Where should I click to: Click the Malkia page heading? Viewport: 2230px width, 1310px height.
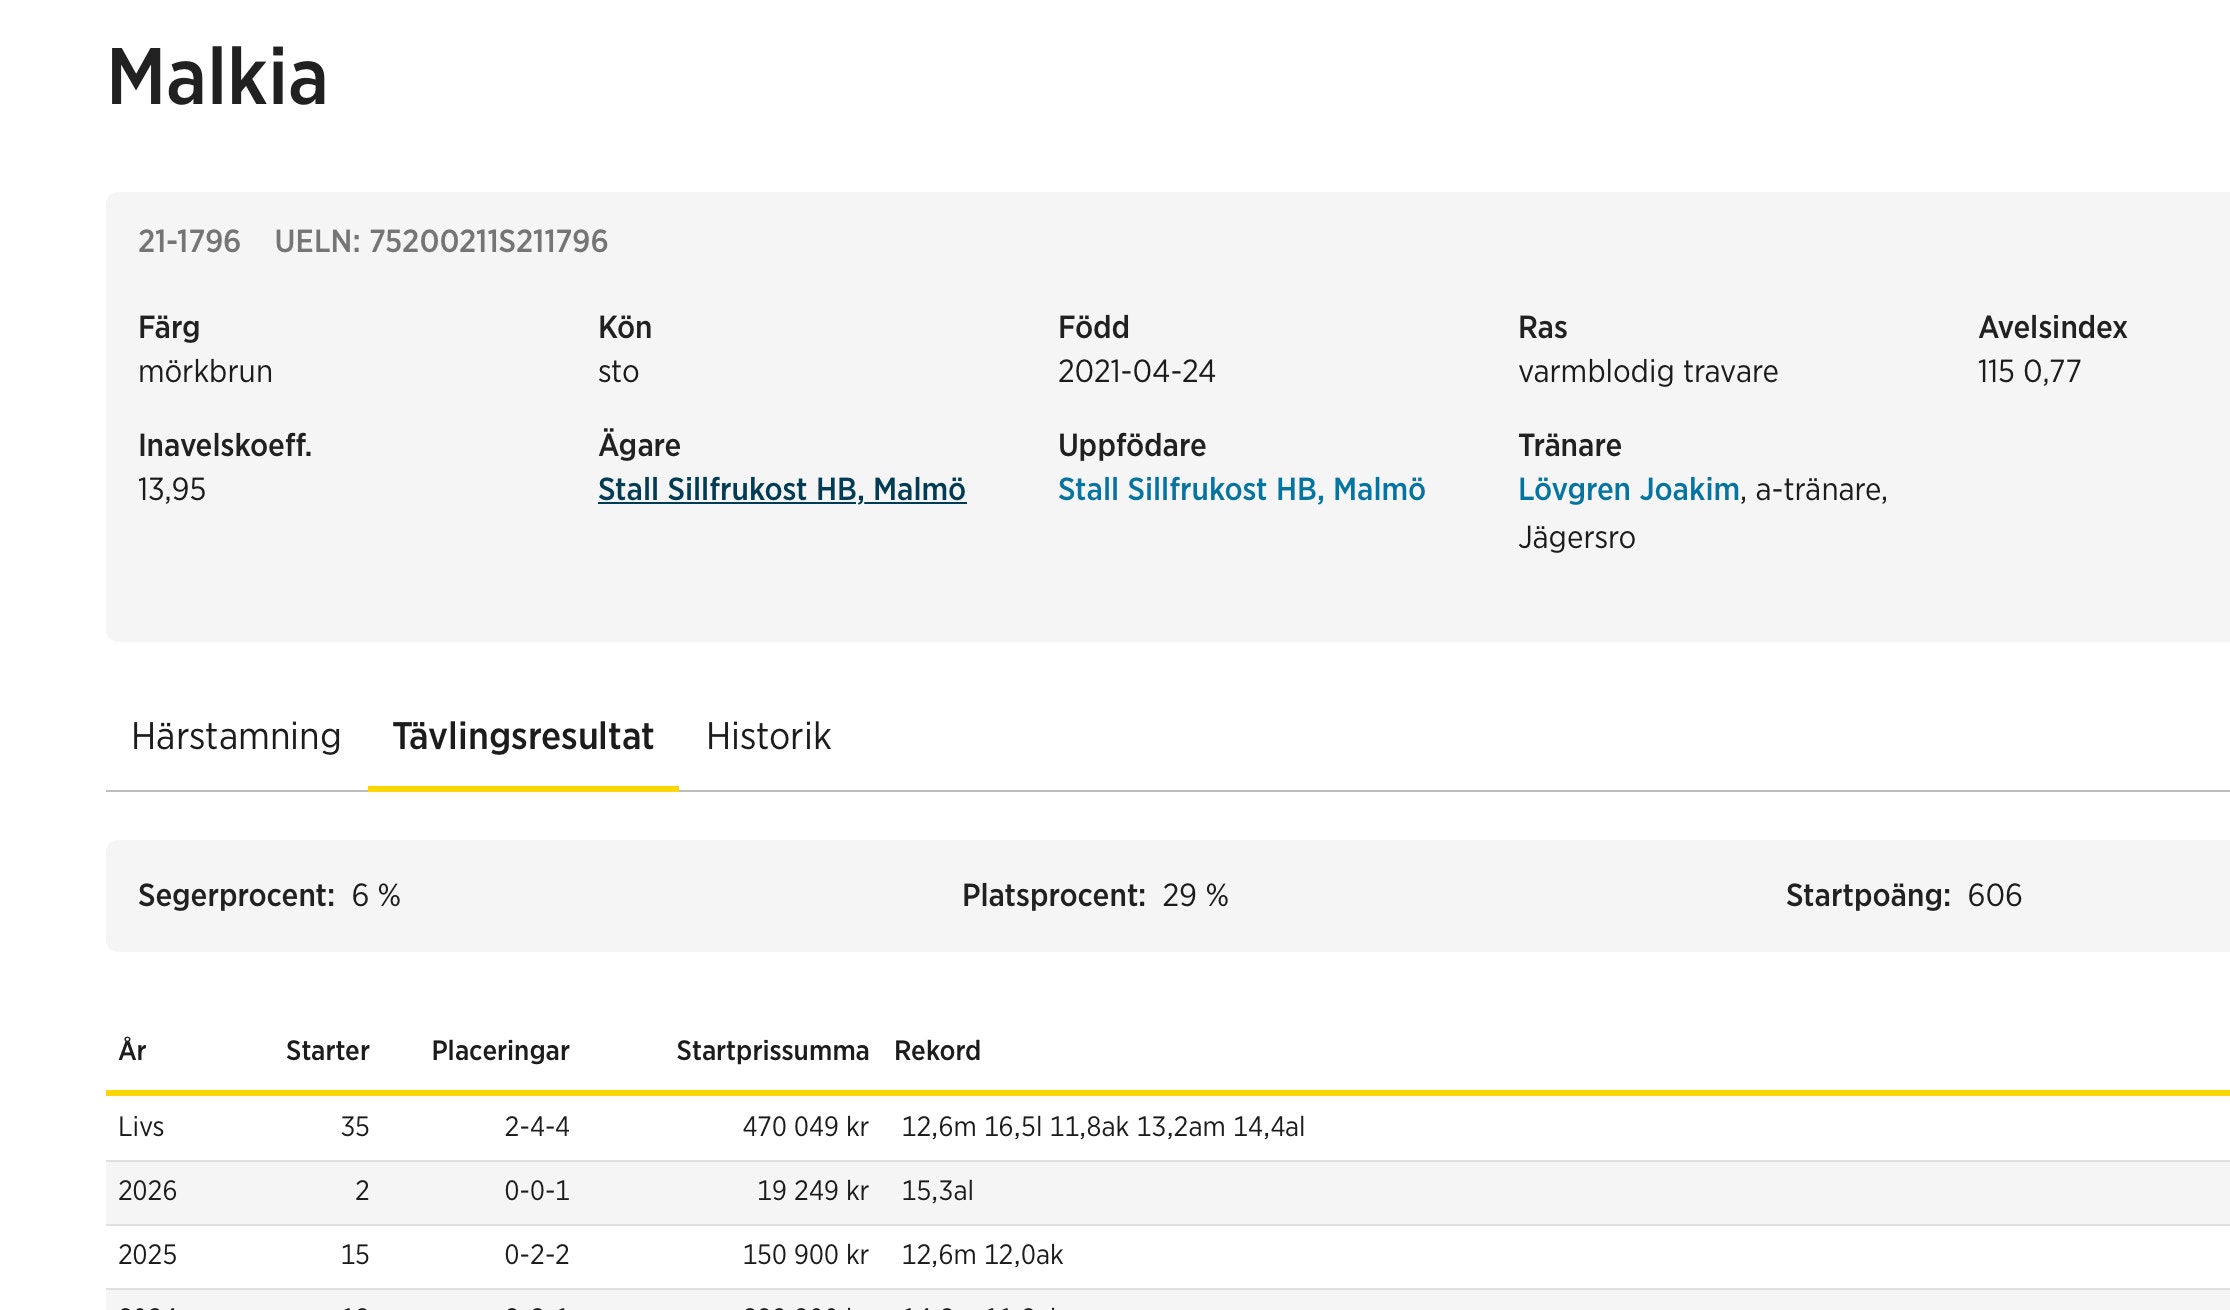point(217,77)
